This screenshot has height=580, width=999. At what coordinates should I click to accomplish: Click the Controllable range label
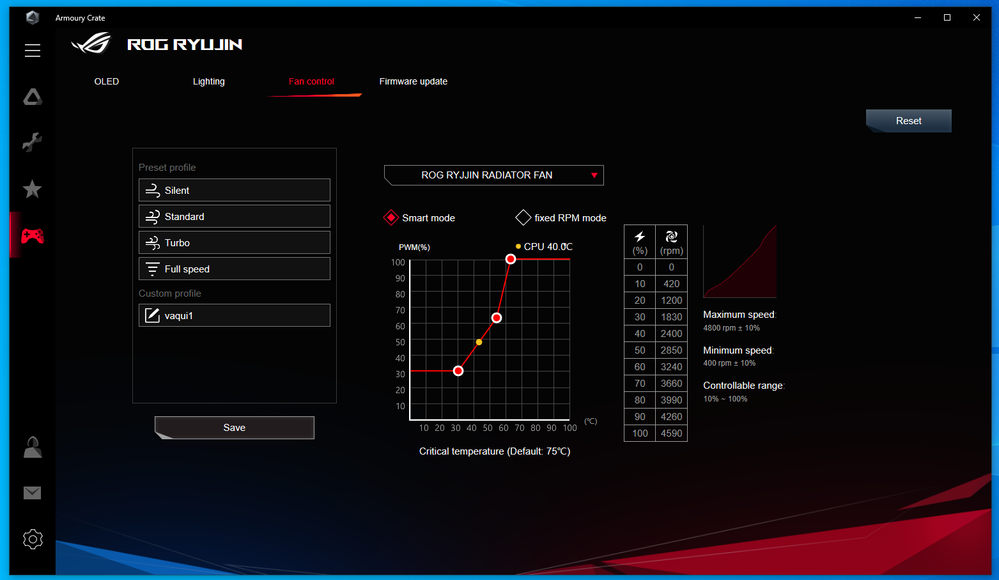click(744, 386)
